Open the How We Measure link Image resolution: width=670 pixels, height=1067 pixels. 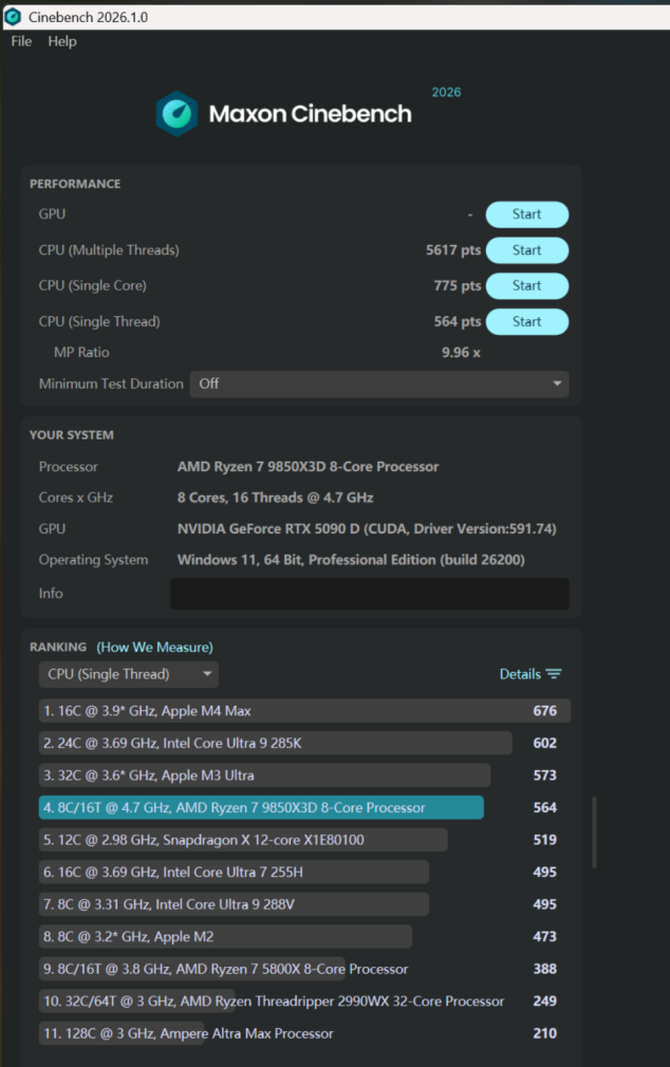point(155,647)
